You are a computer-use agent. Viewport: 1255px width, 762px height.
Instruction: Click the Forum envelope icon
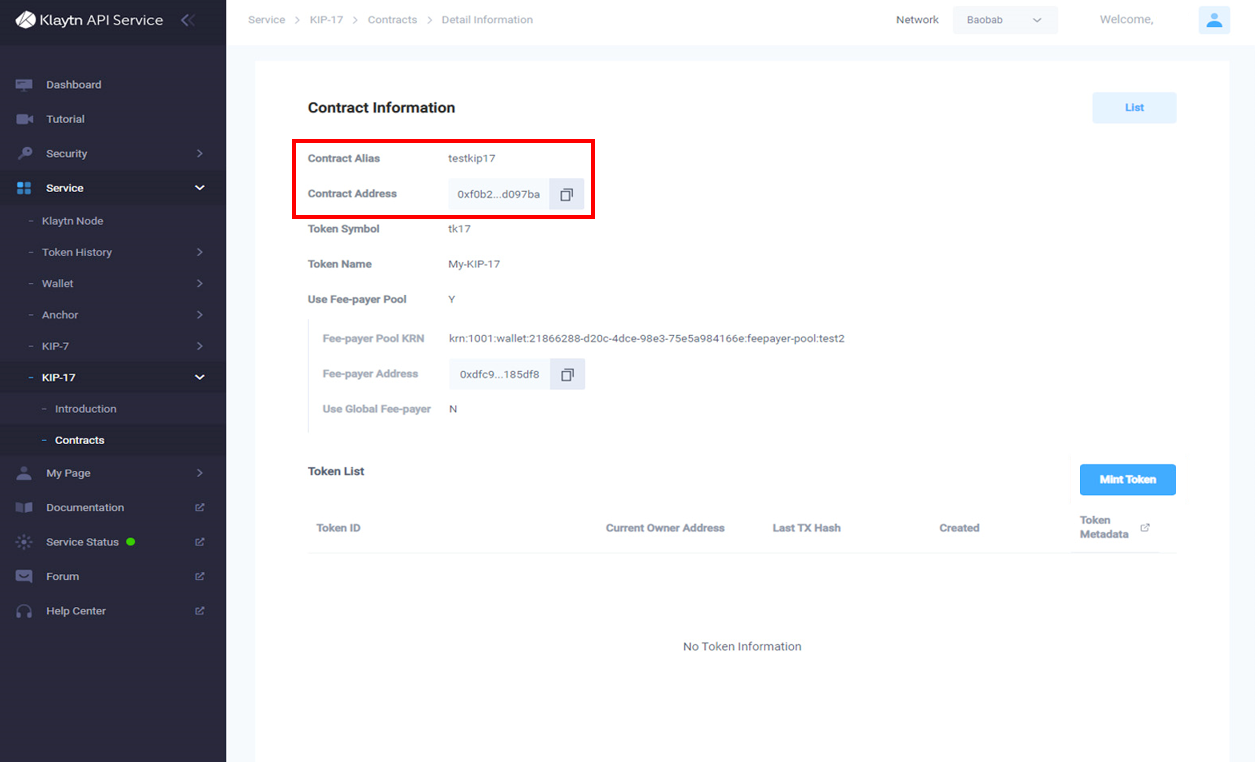coord(25,577)
